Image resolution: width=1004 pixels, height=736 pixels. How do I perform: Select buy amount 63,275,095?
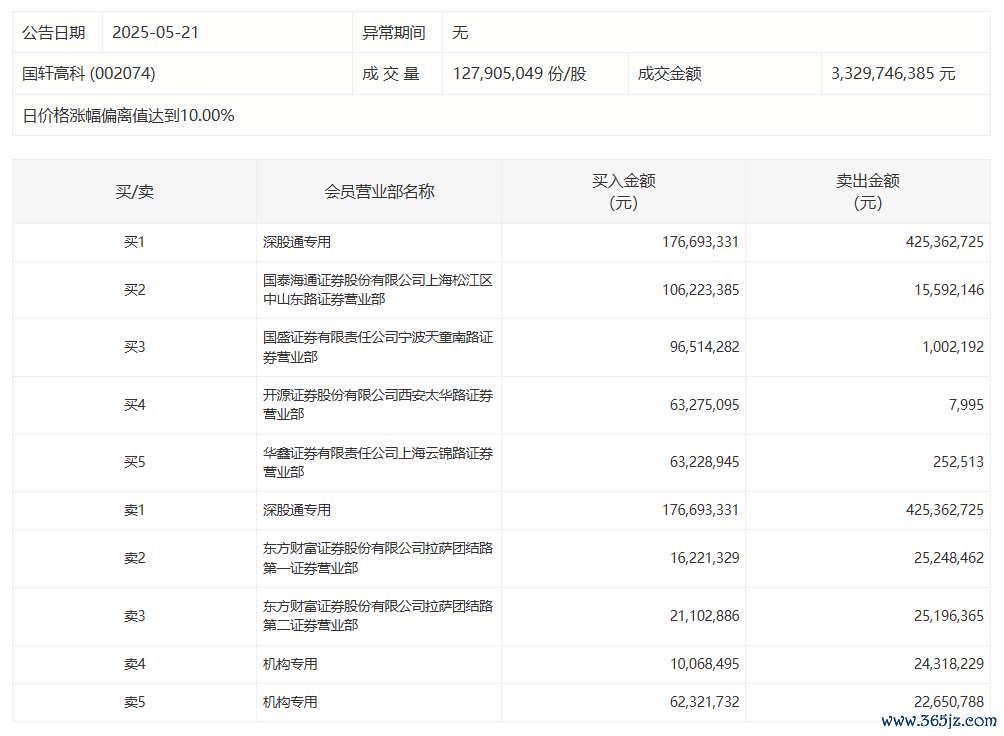pyautogui.click(x=704, y=405)
